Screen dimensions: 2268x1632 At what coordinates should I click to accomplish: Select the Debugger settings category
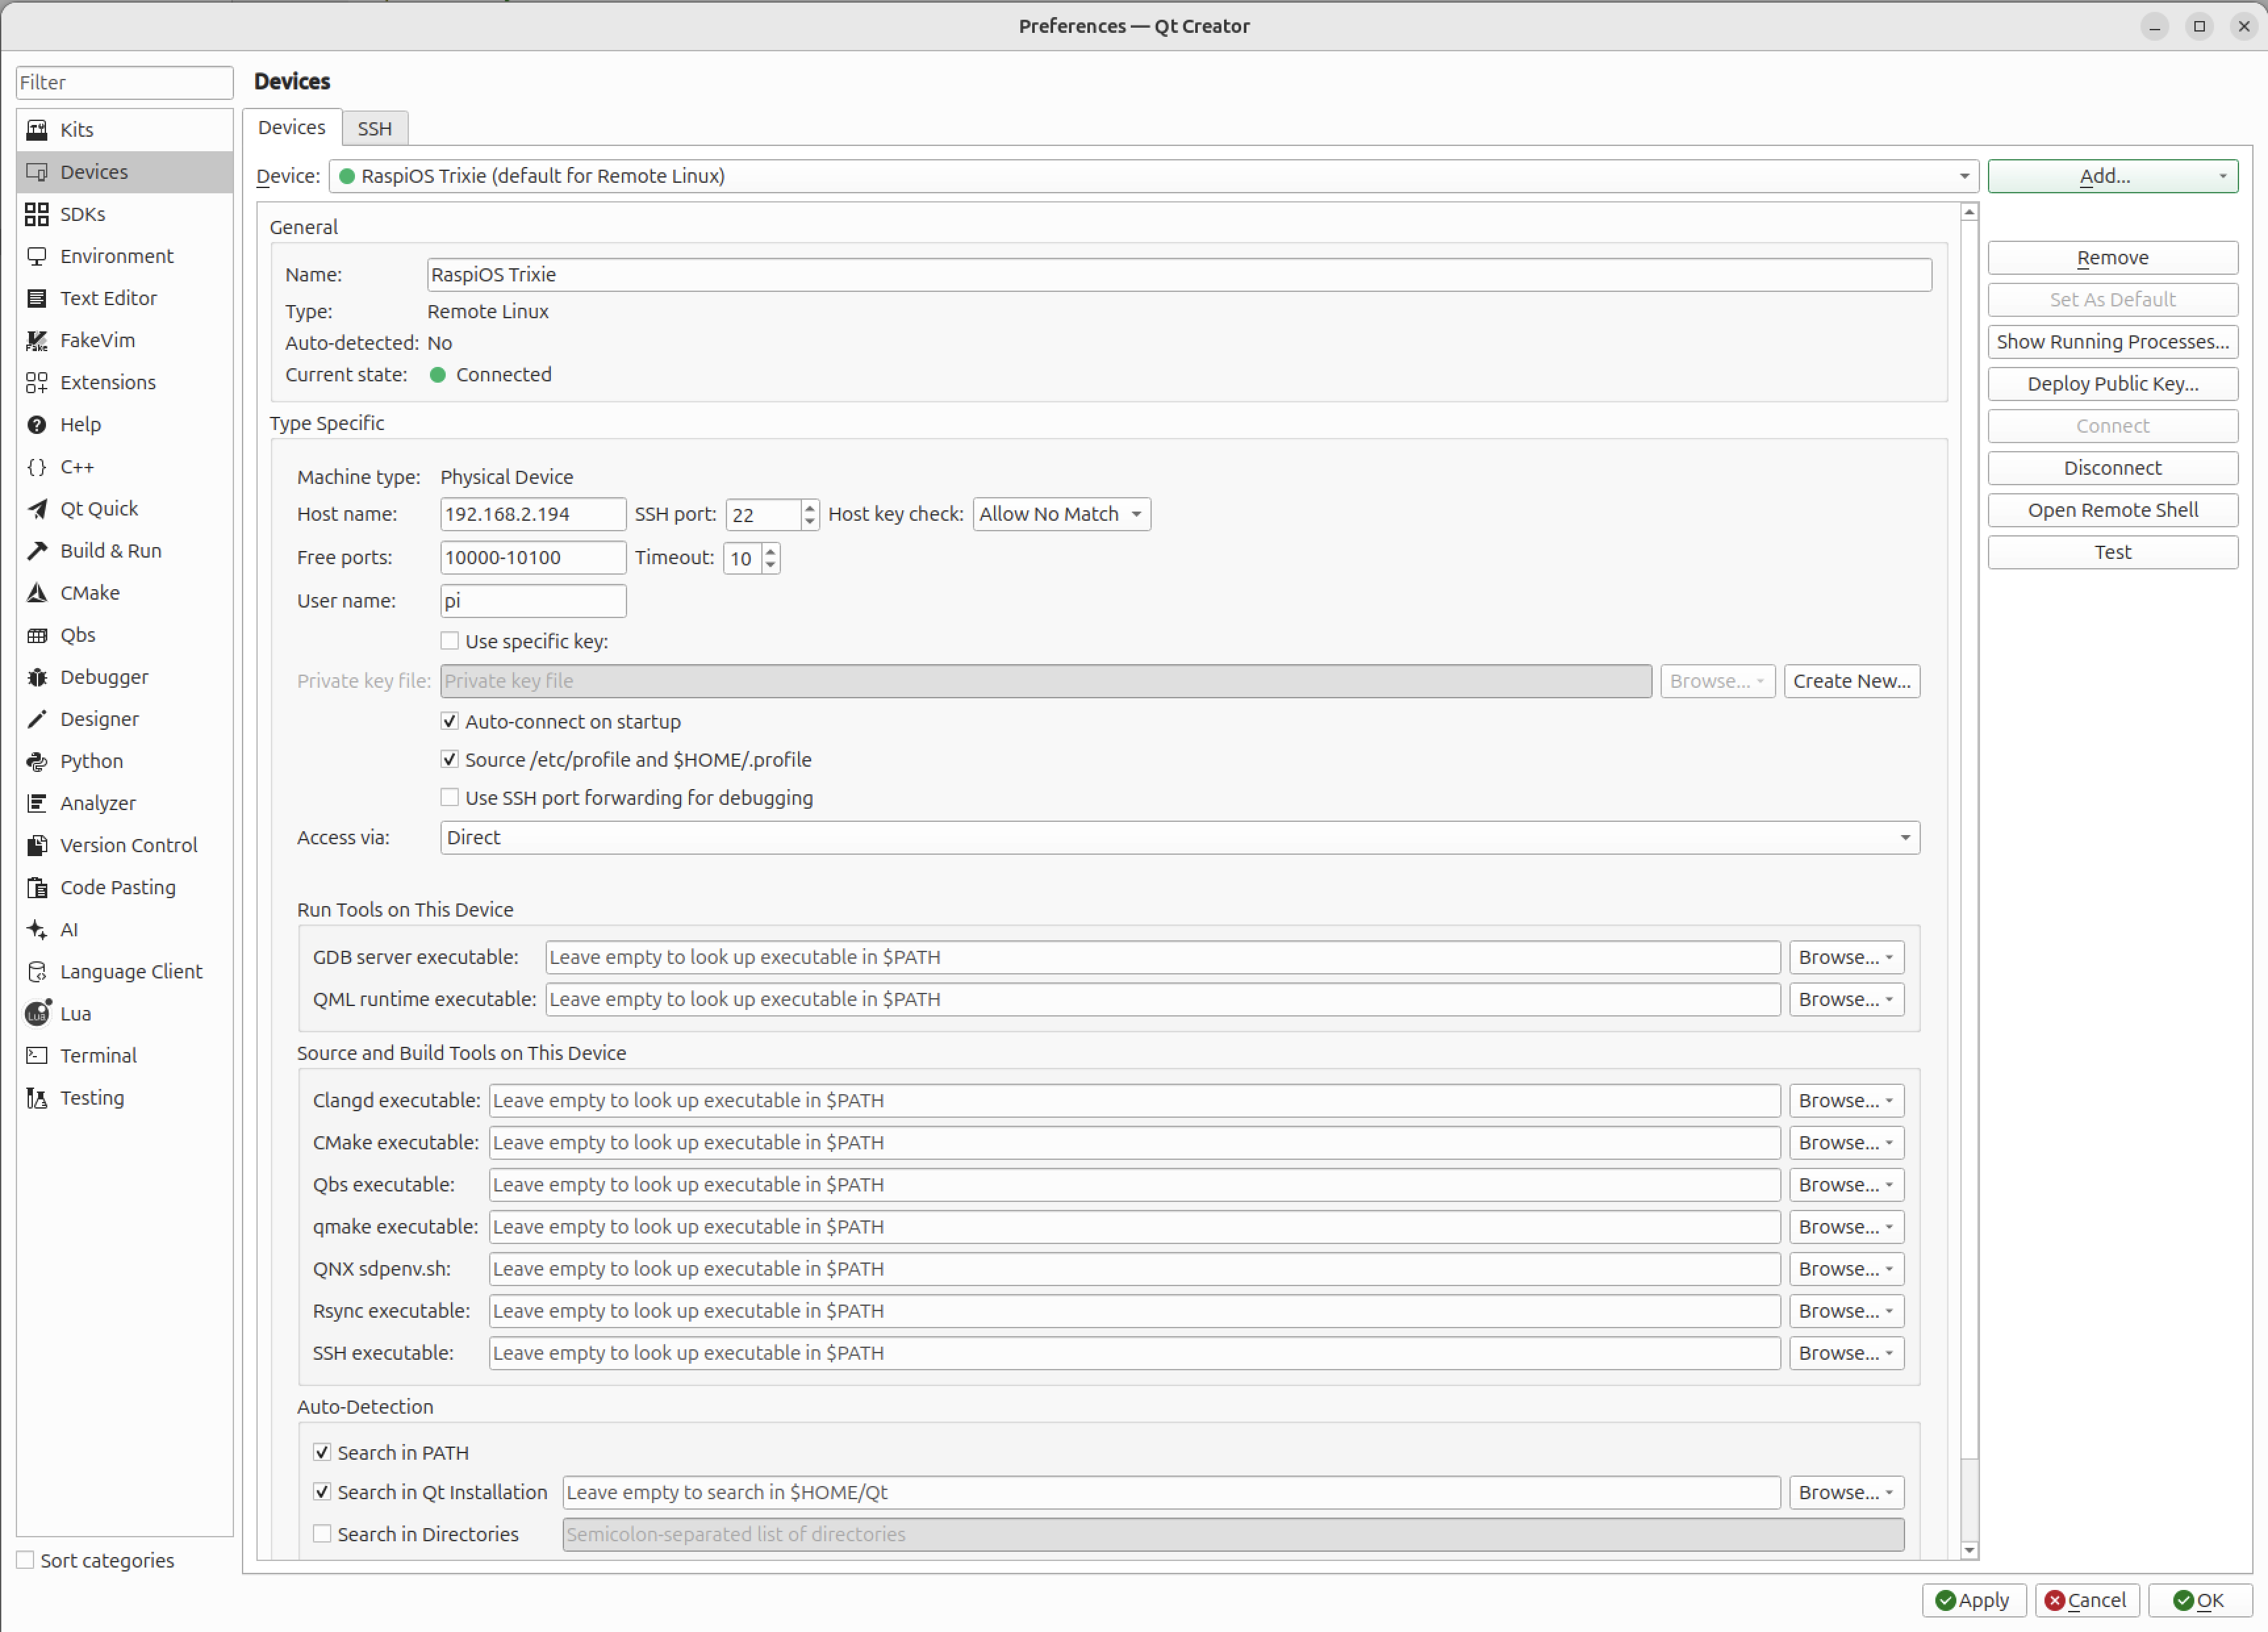click(x=104, y=676)
